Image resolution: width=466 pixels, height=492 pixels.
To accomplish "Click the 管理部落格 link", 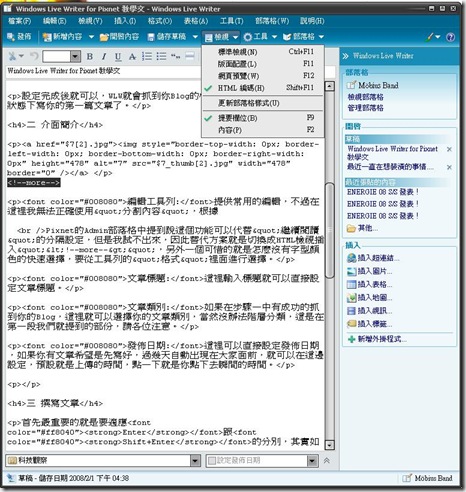I will 365,108.
